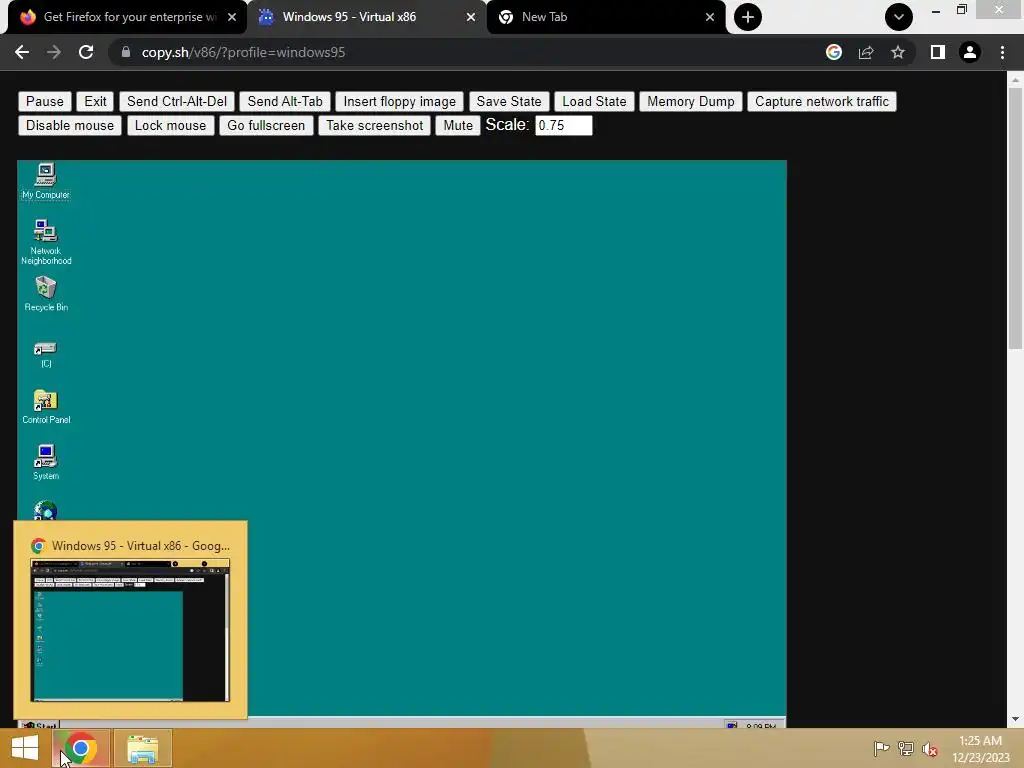
Task: Open the tab search dropdown arrow
Action: (x=899, y=17)
